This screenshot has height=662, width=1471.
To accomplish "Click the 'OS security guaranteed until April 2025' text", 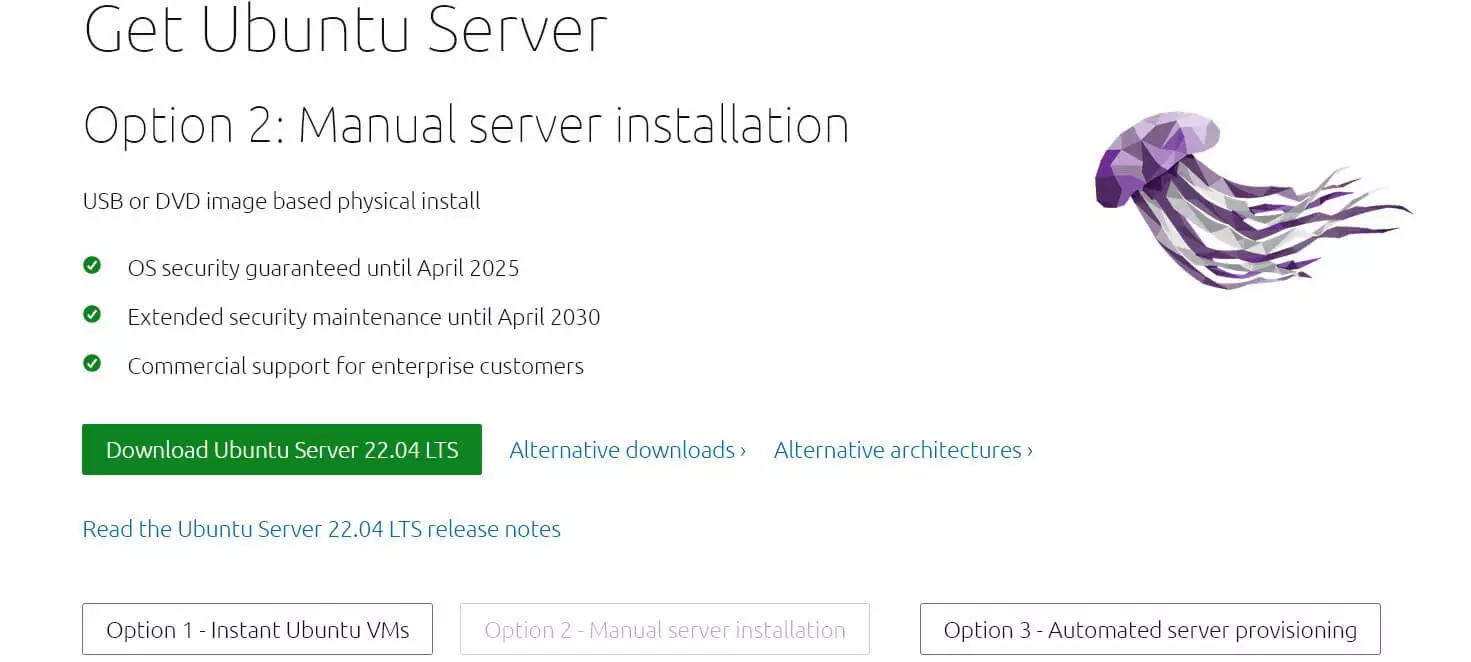I will [323, 268].
